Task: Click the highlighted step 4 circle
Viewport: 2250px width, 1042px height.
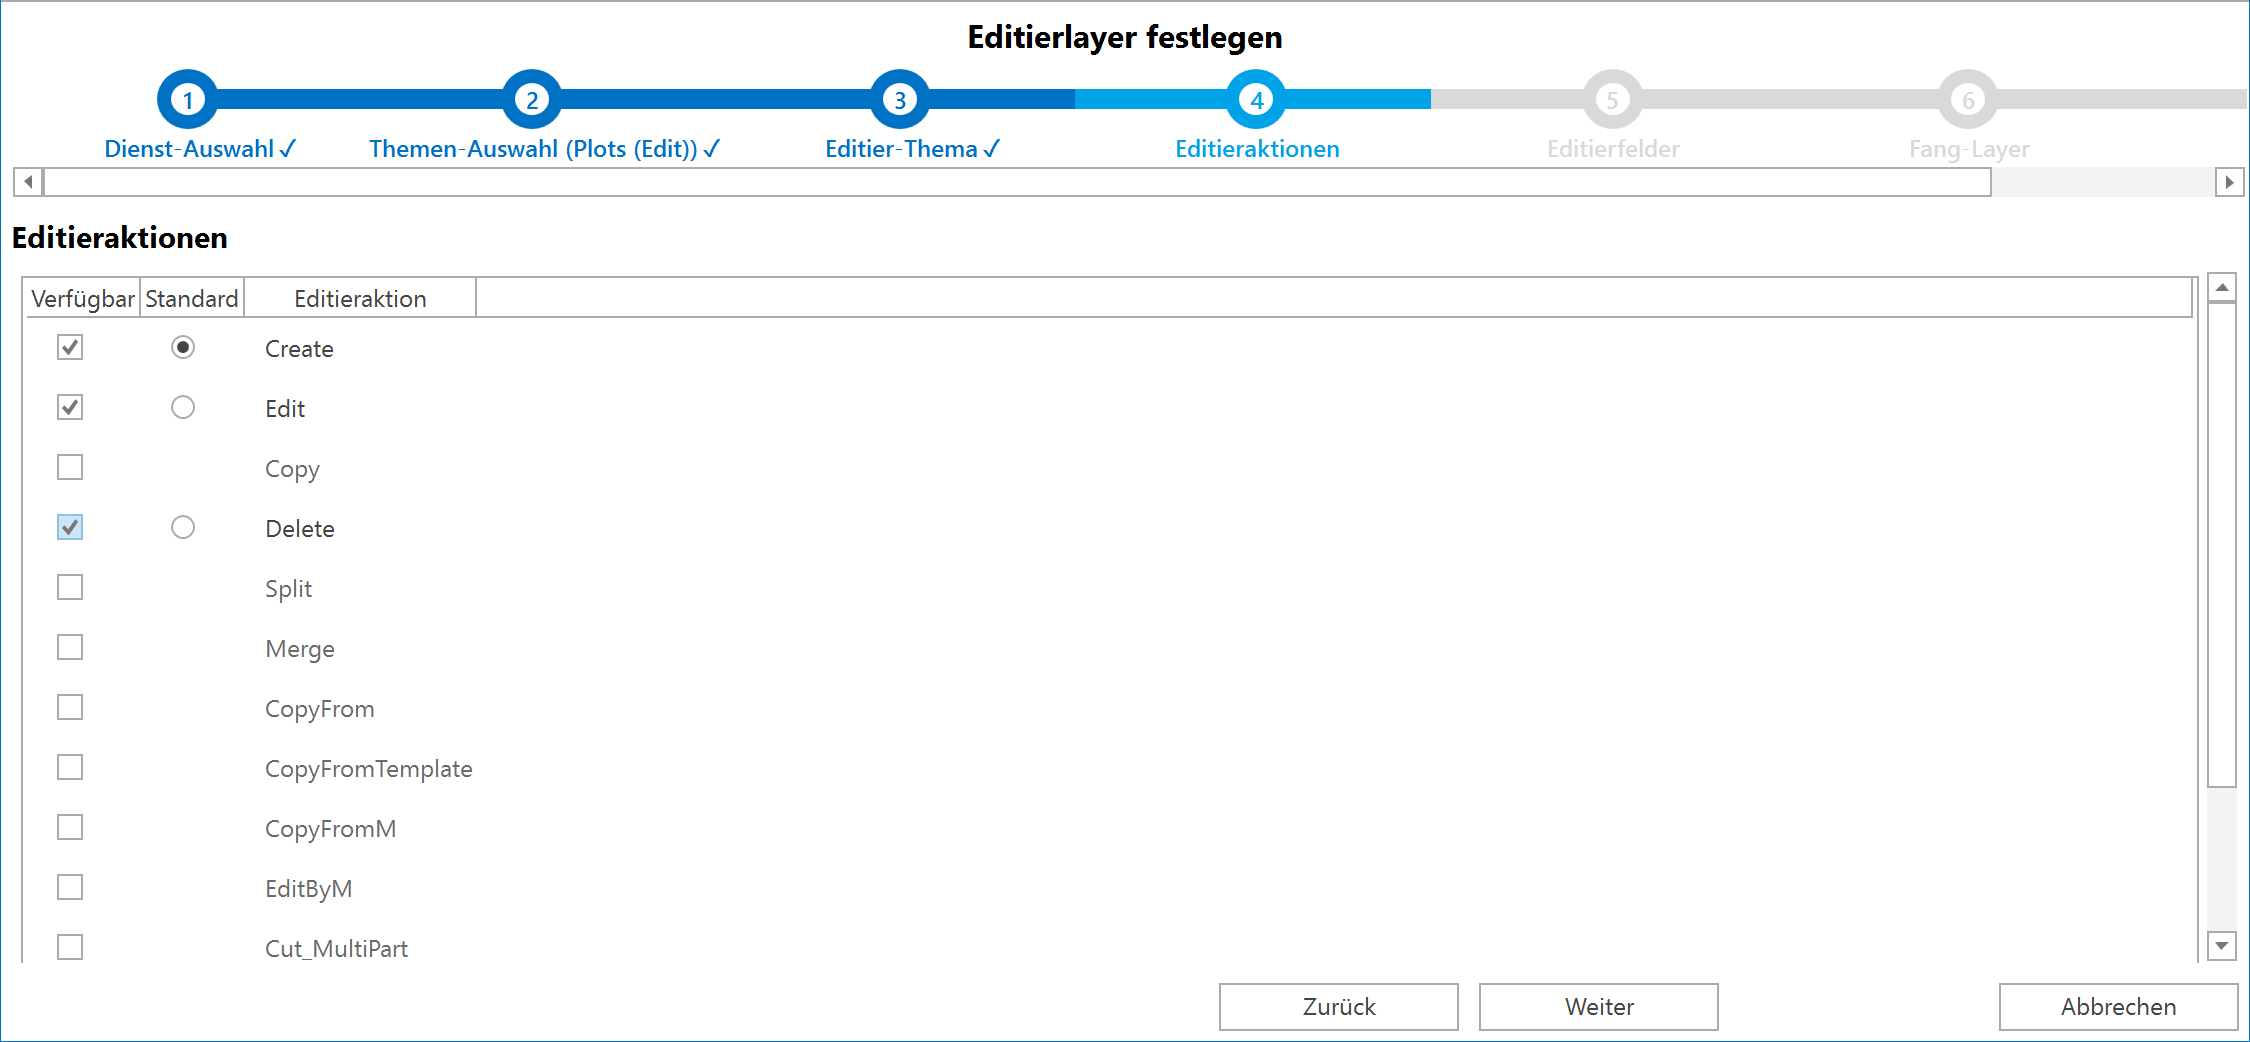Action: [x=1257, y=98]
